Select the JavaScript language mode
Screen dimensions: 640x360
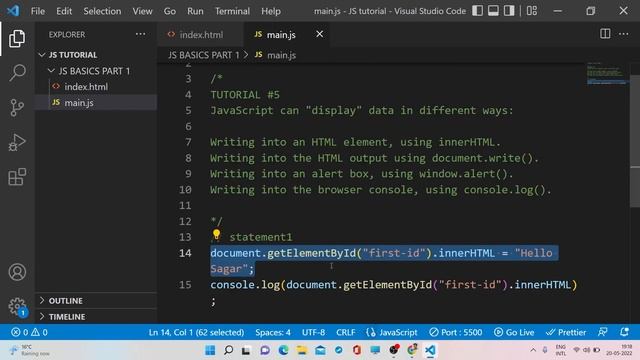[x=392, y=332]
